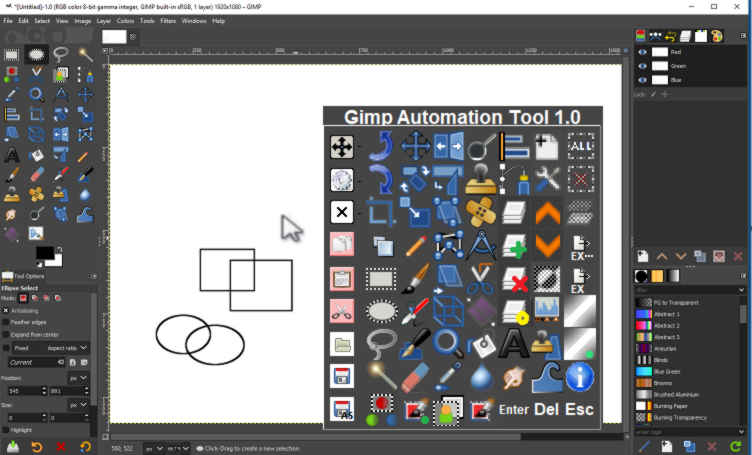Click the orange up chevron in Automation Tool

(547, 212)
